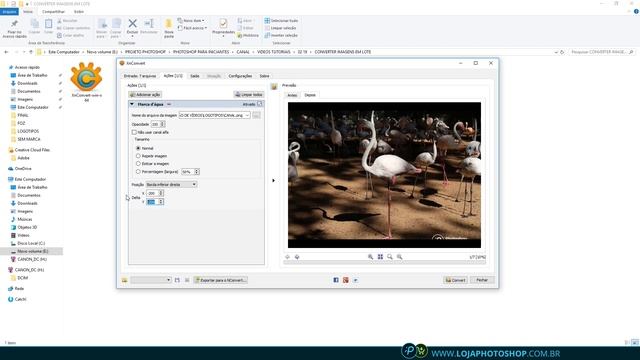This screenshot has height=360, width=640.
Task: Open the Novo item dropdown in ribbon
Action: tap(191, 20)
